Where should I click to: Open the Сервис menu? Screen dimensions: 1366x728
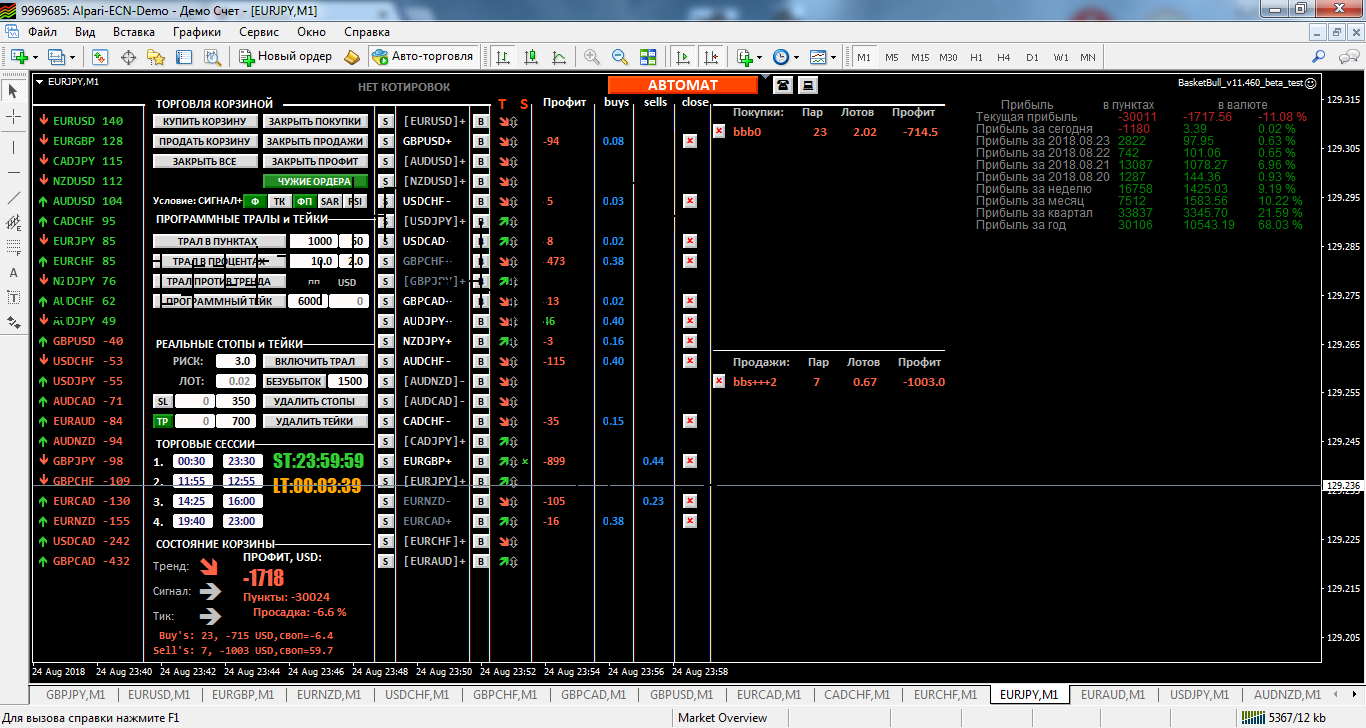tap(259, 31)
